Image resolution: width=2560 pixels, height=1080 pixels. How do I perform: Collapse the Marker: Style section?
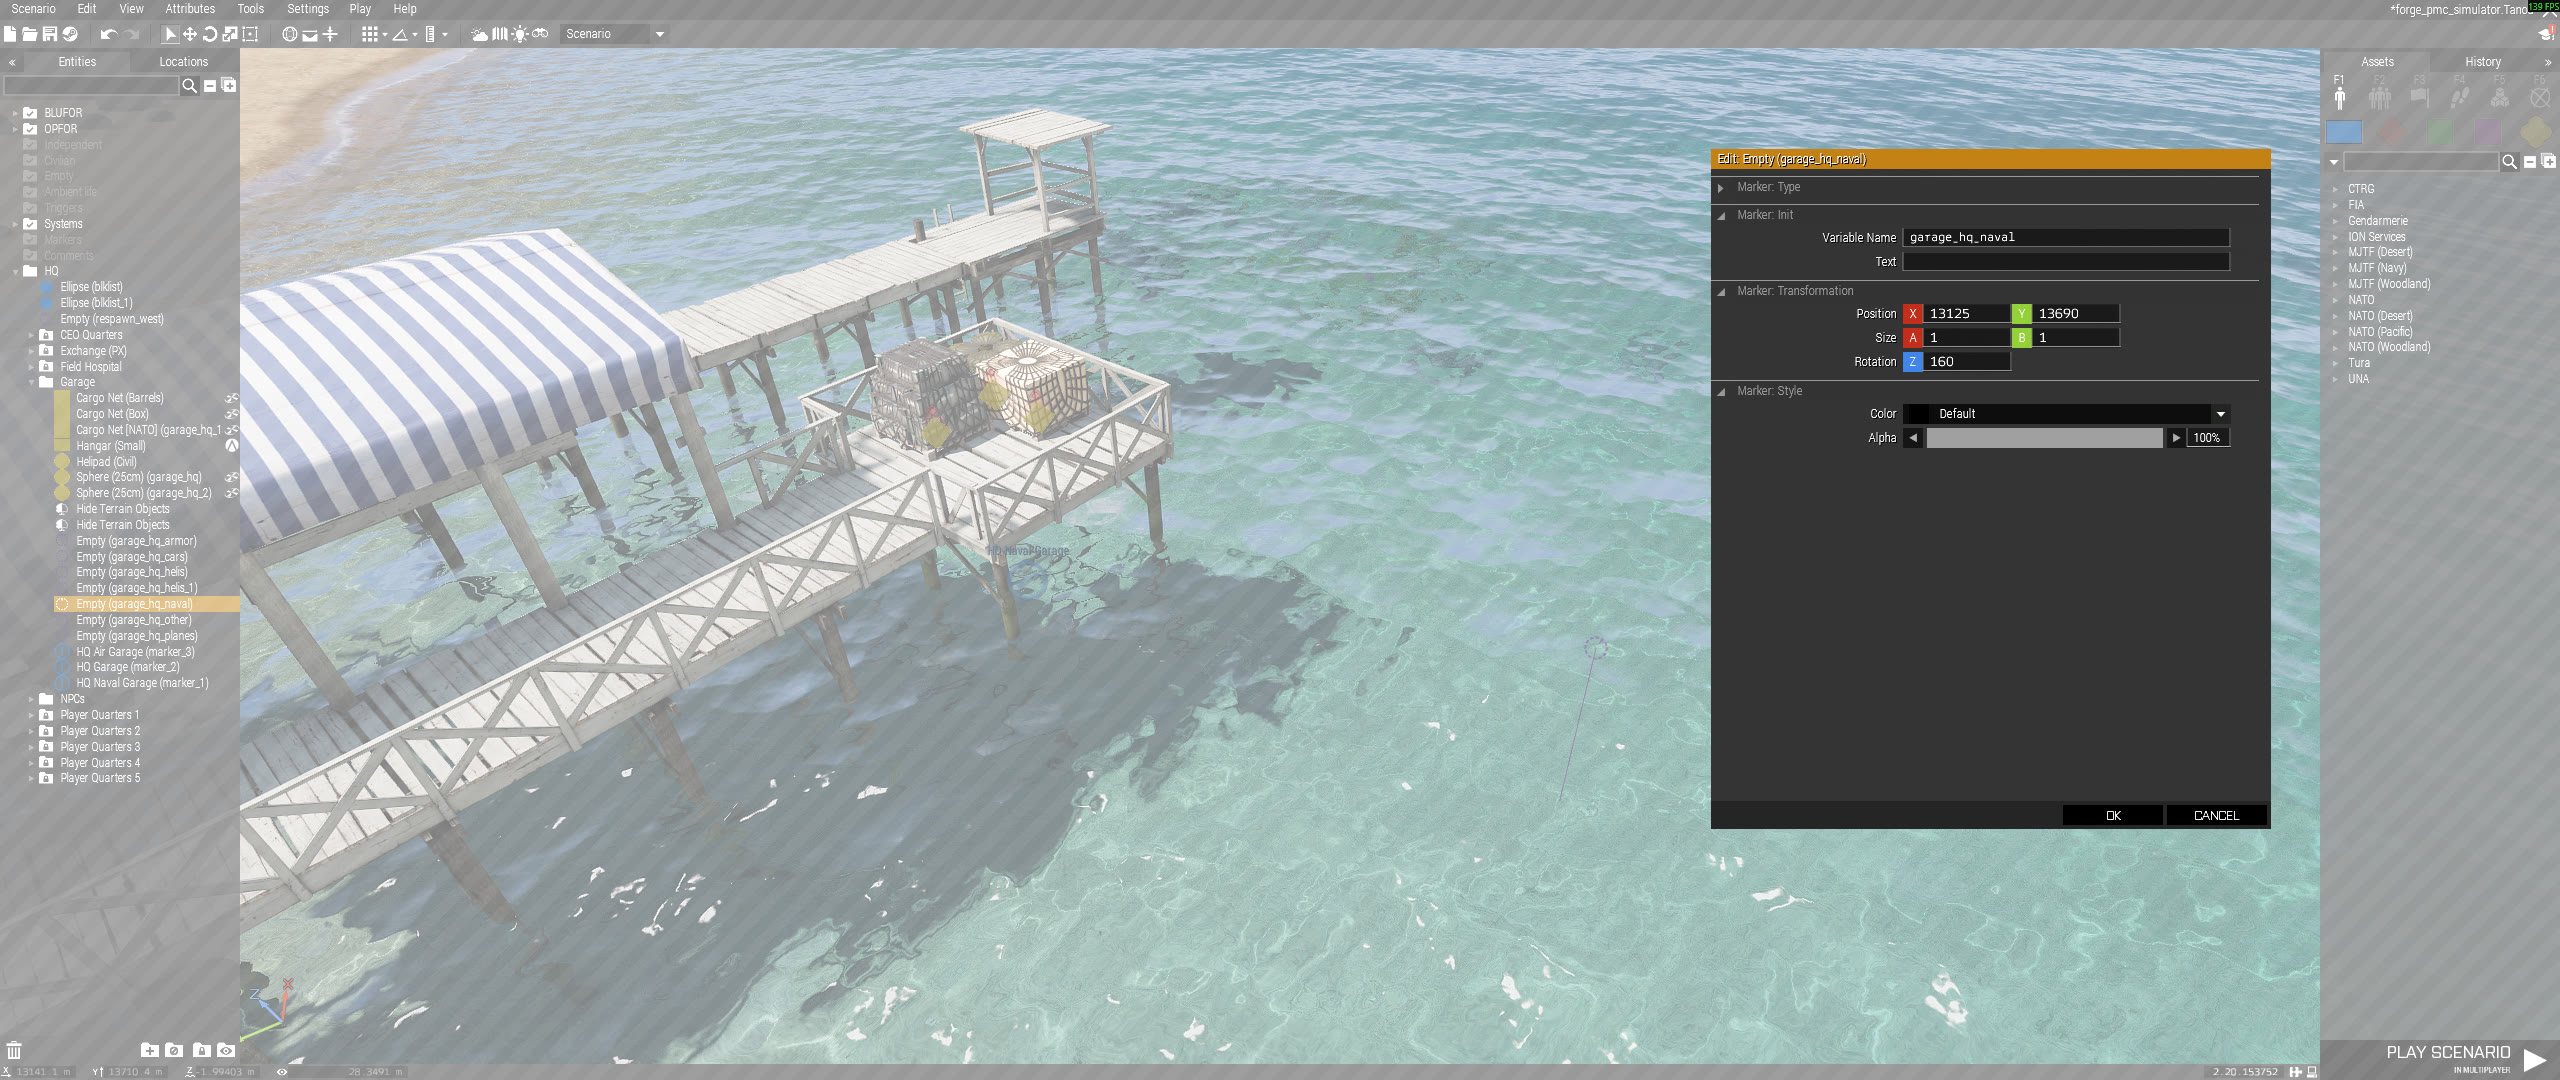tap(1721, 392)
